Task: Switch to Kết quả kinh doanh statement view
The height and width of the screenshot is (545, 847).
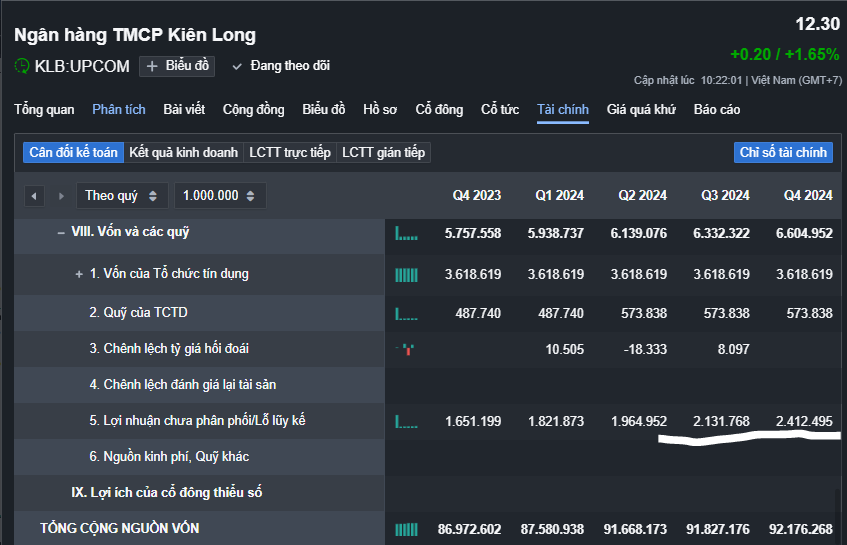Action: click(x=184, y=153)
